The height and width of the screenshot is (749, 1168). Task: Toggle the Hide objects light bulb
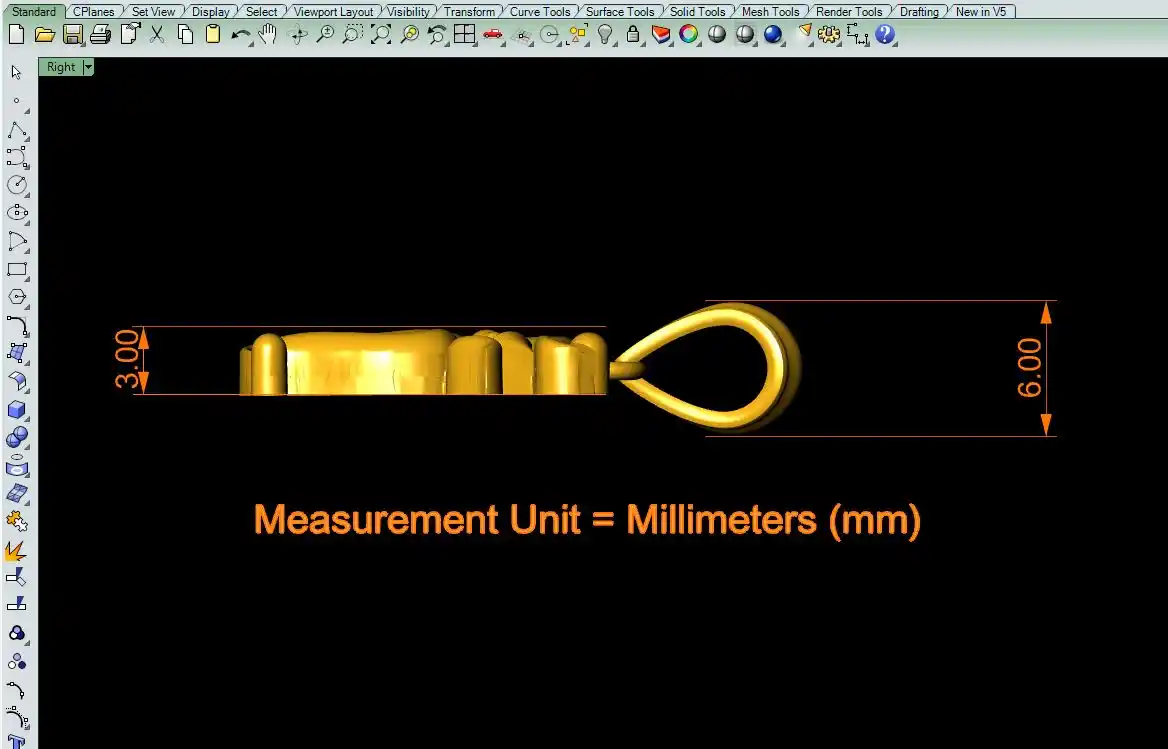605,35
